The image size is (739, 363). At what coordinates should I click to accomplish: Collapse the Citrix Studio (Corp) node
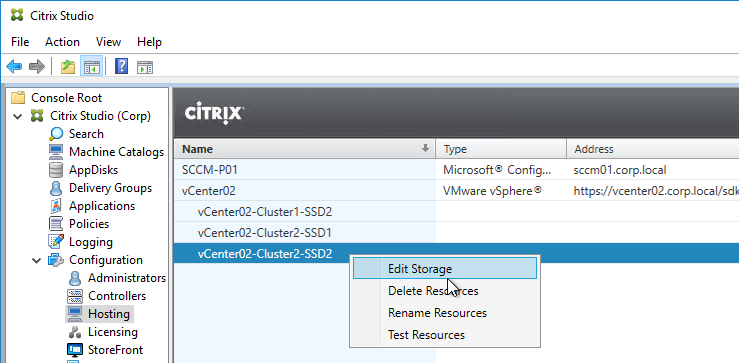click(18, 116)
